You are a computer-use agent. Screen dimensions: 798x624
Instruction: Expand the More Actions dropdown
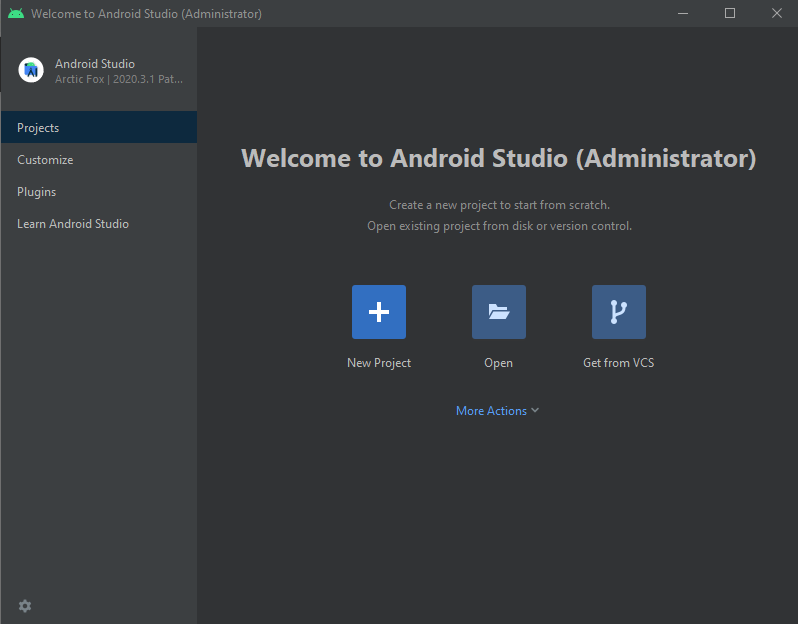(x=497, y=411)
